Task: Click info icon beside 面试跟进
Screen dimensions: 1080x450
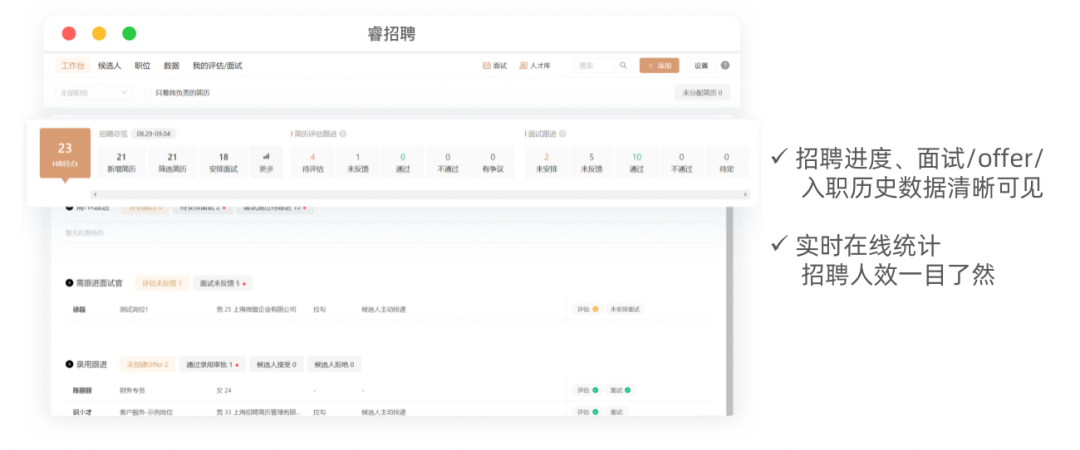Action: pyautogui.click(x=563, y=133)
